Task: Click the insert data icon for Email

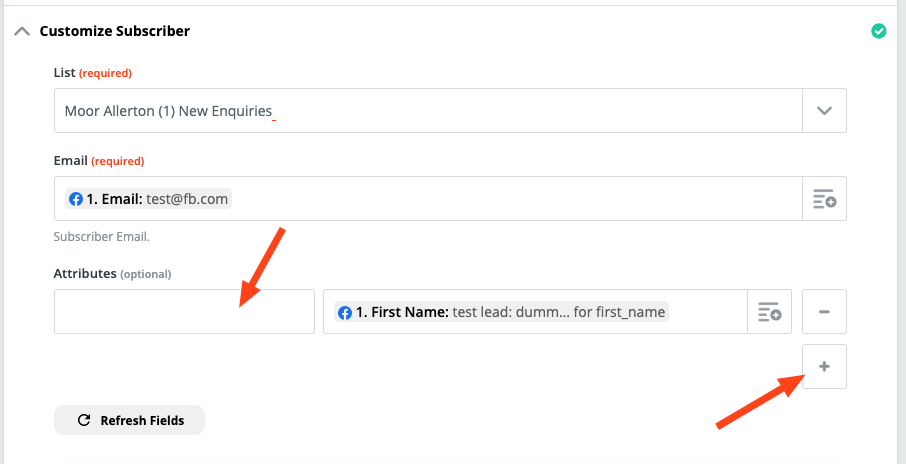Action: coord(824,199)
